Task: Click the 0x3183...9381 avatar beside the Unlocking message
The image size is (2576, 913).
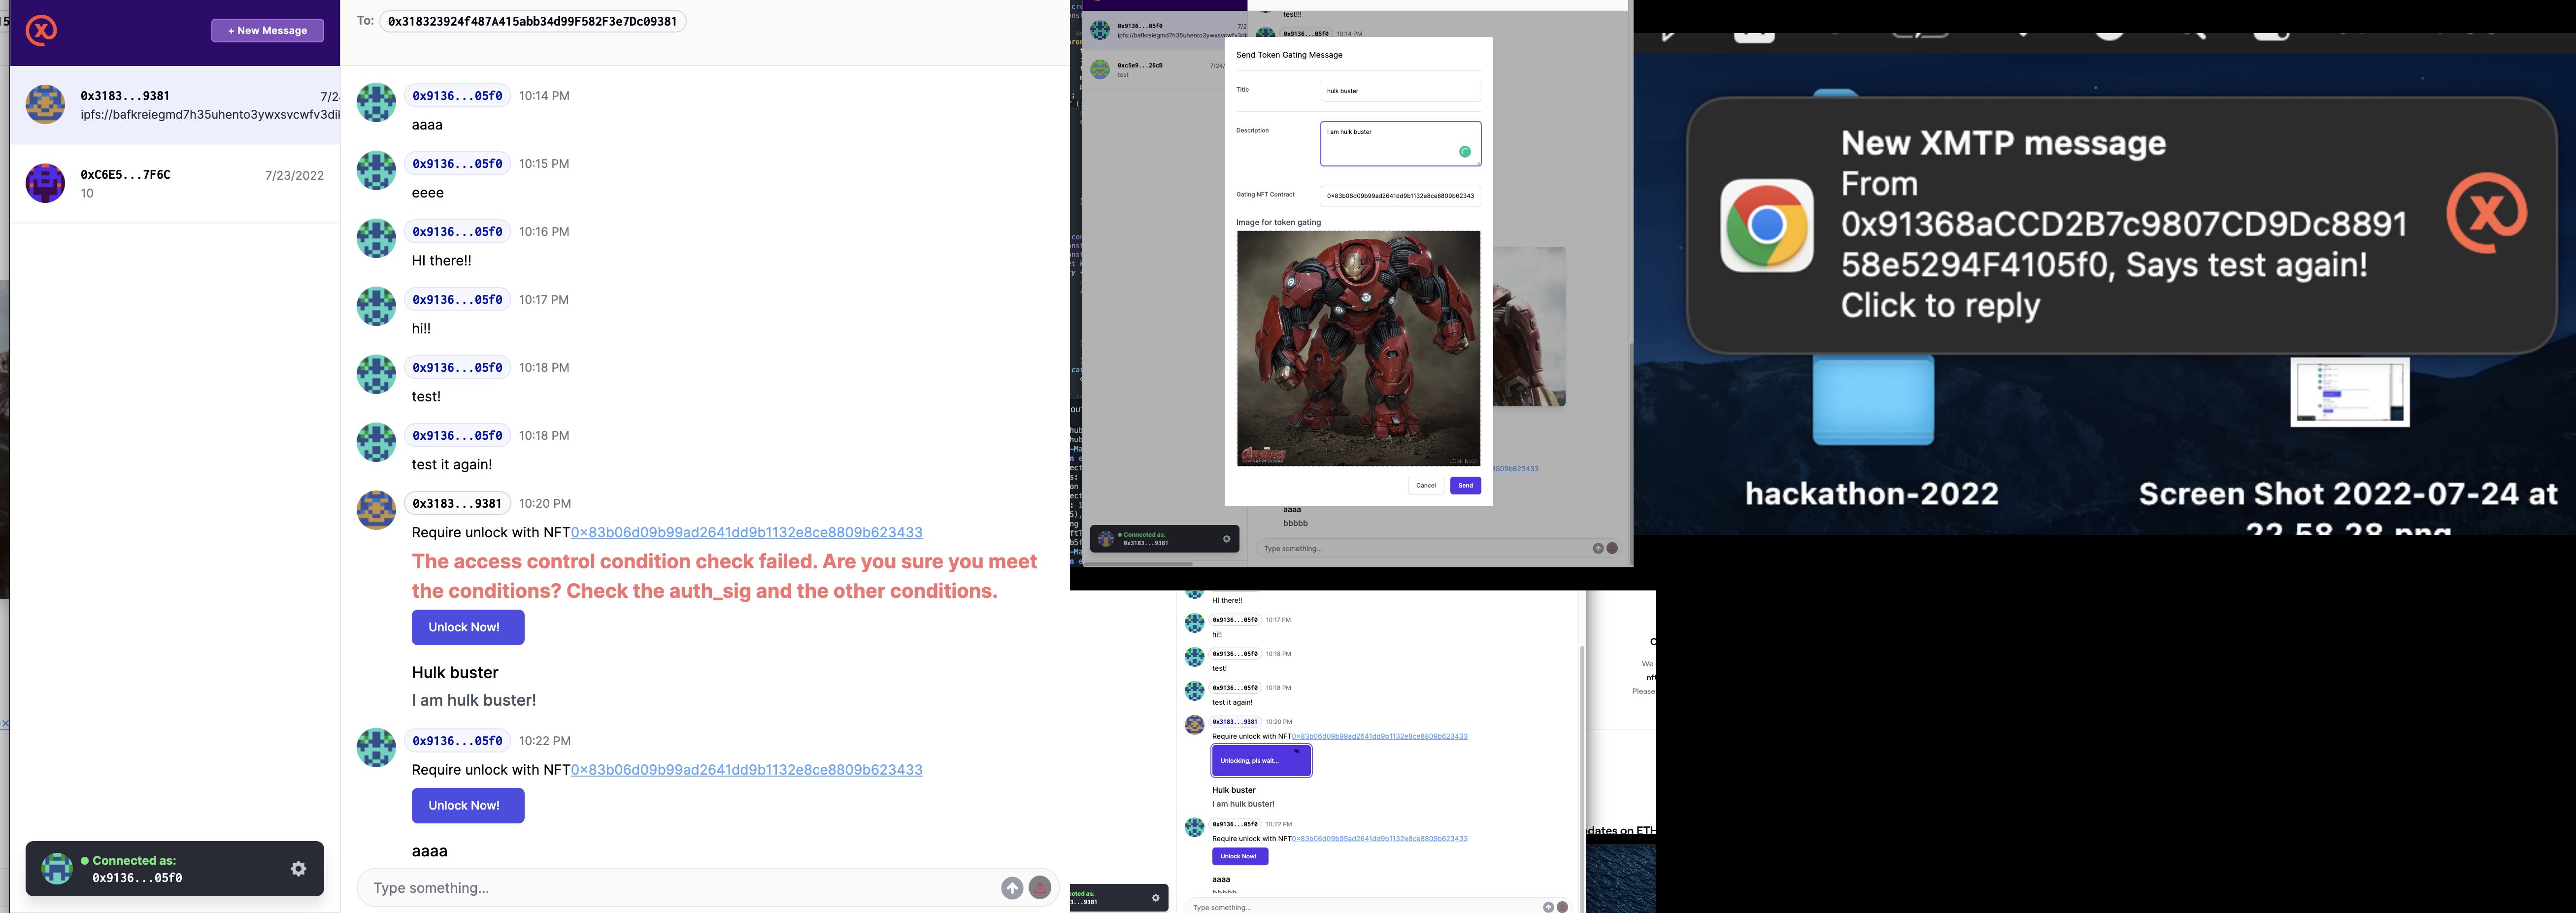Action: click(1194, 725)
